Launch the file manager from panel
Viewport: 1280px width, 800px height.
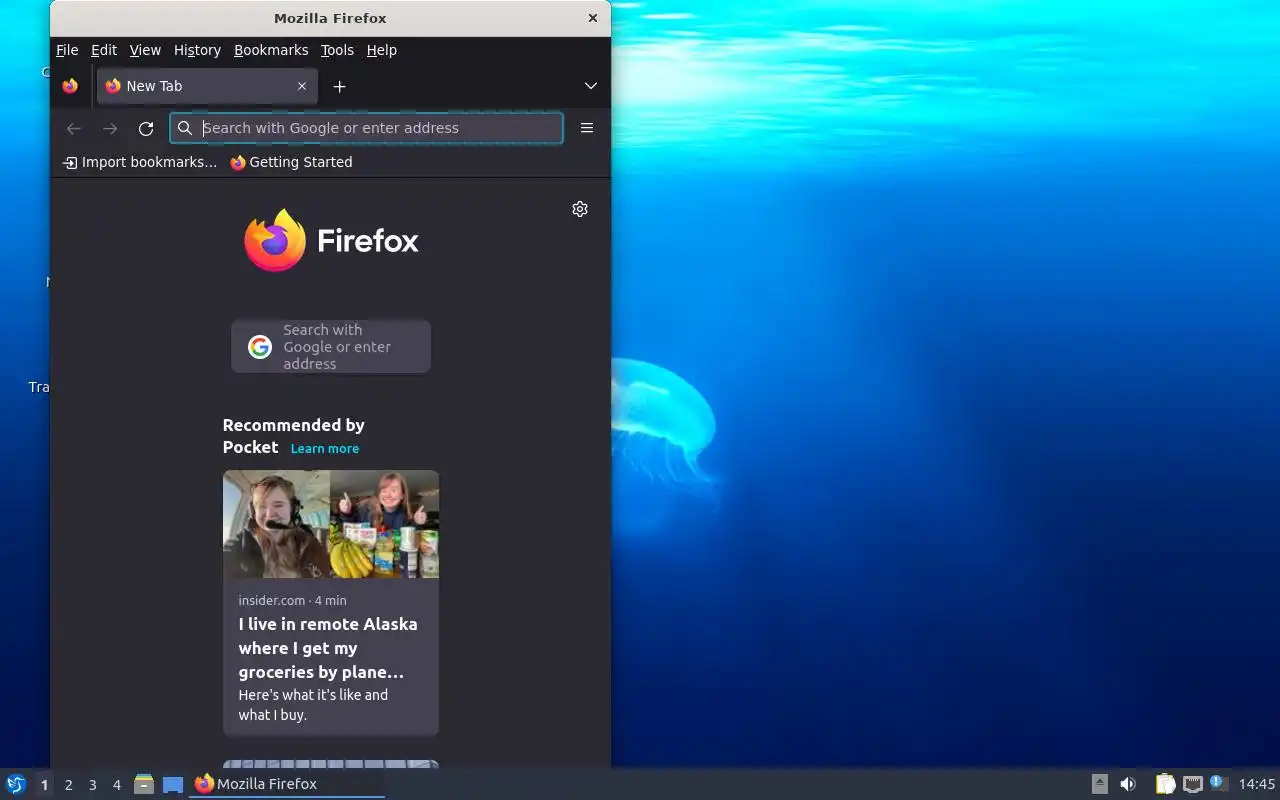click(144, 784)
